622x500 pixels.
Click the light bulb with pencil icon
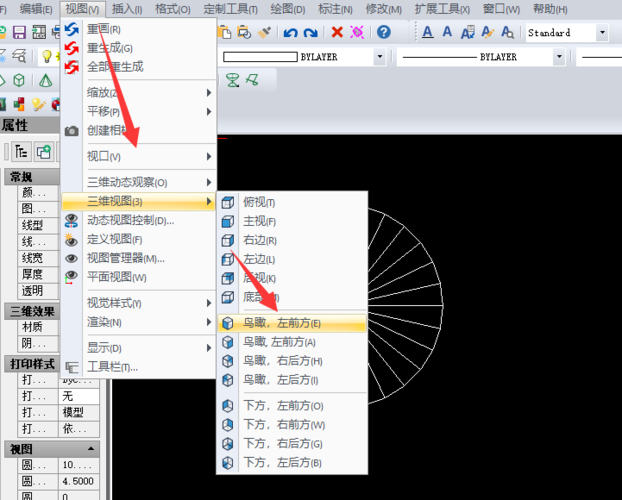(38, 104)
